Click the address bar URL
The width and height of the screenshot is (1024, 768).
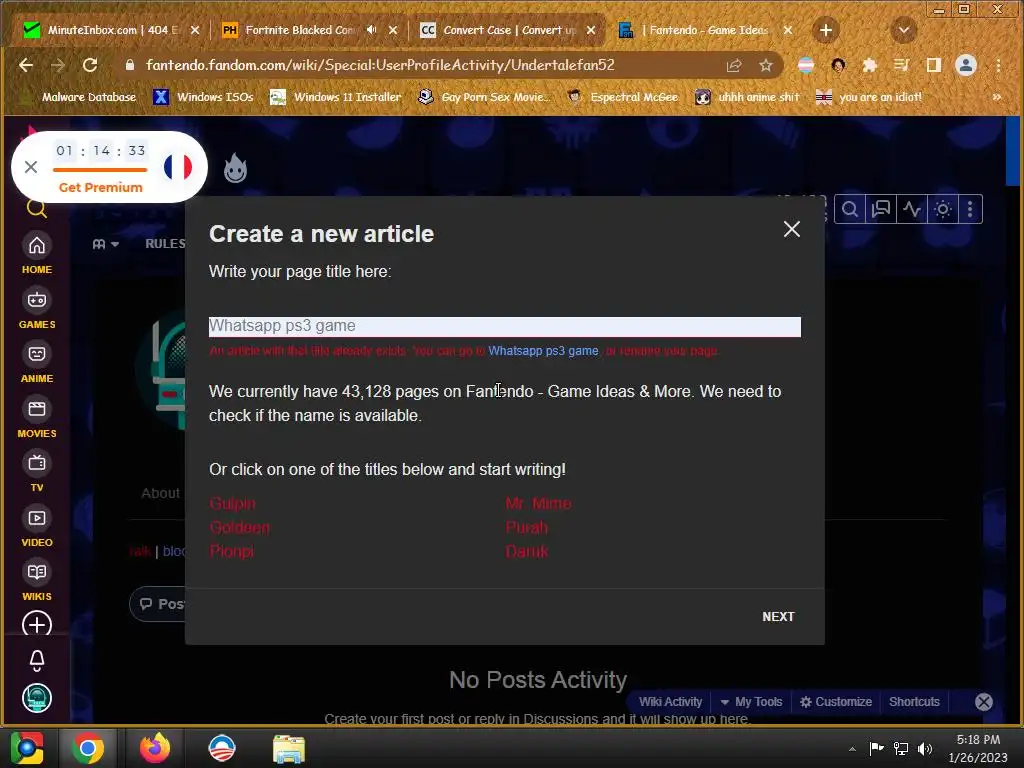tap(380, 65)
